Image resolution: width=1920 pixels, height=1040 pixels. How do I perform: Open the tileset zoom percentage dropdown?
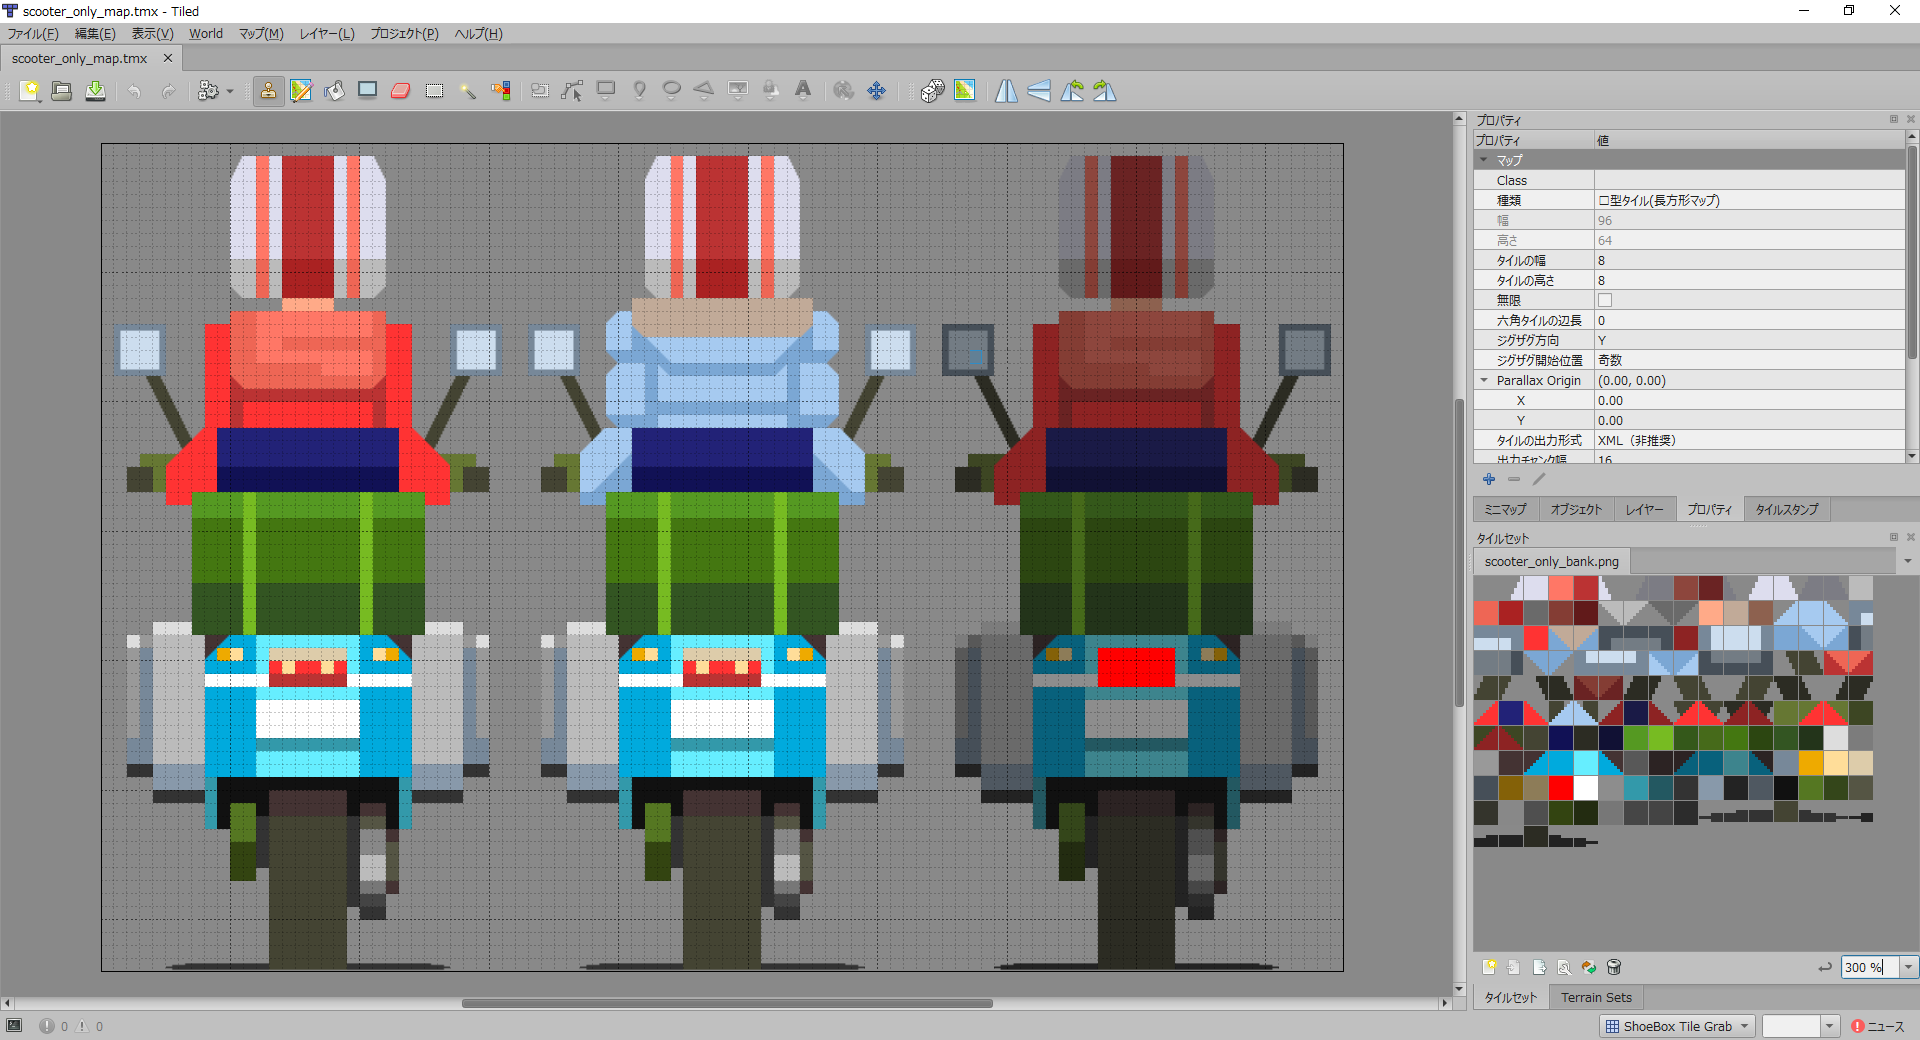click(1908, 967)
